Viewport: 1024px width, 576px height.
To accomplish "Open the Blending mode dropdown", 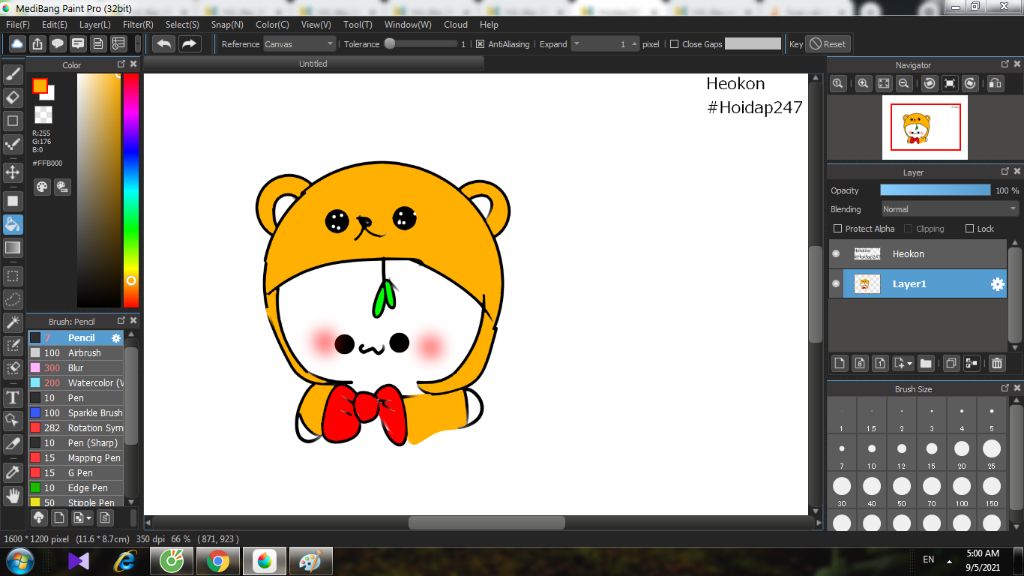I will (x=949, y=209).
